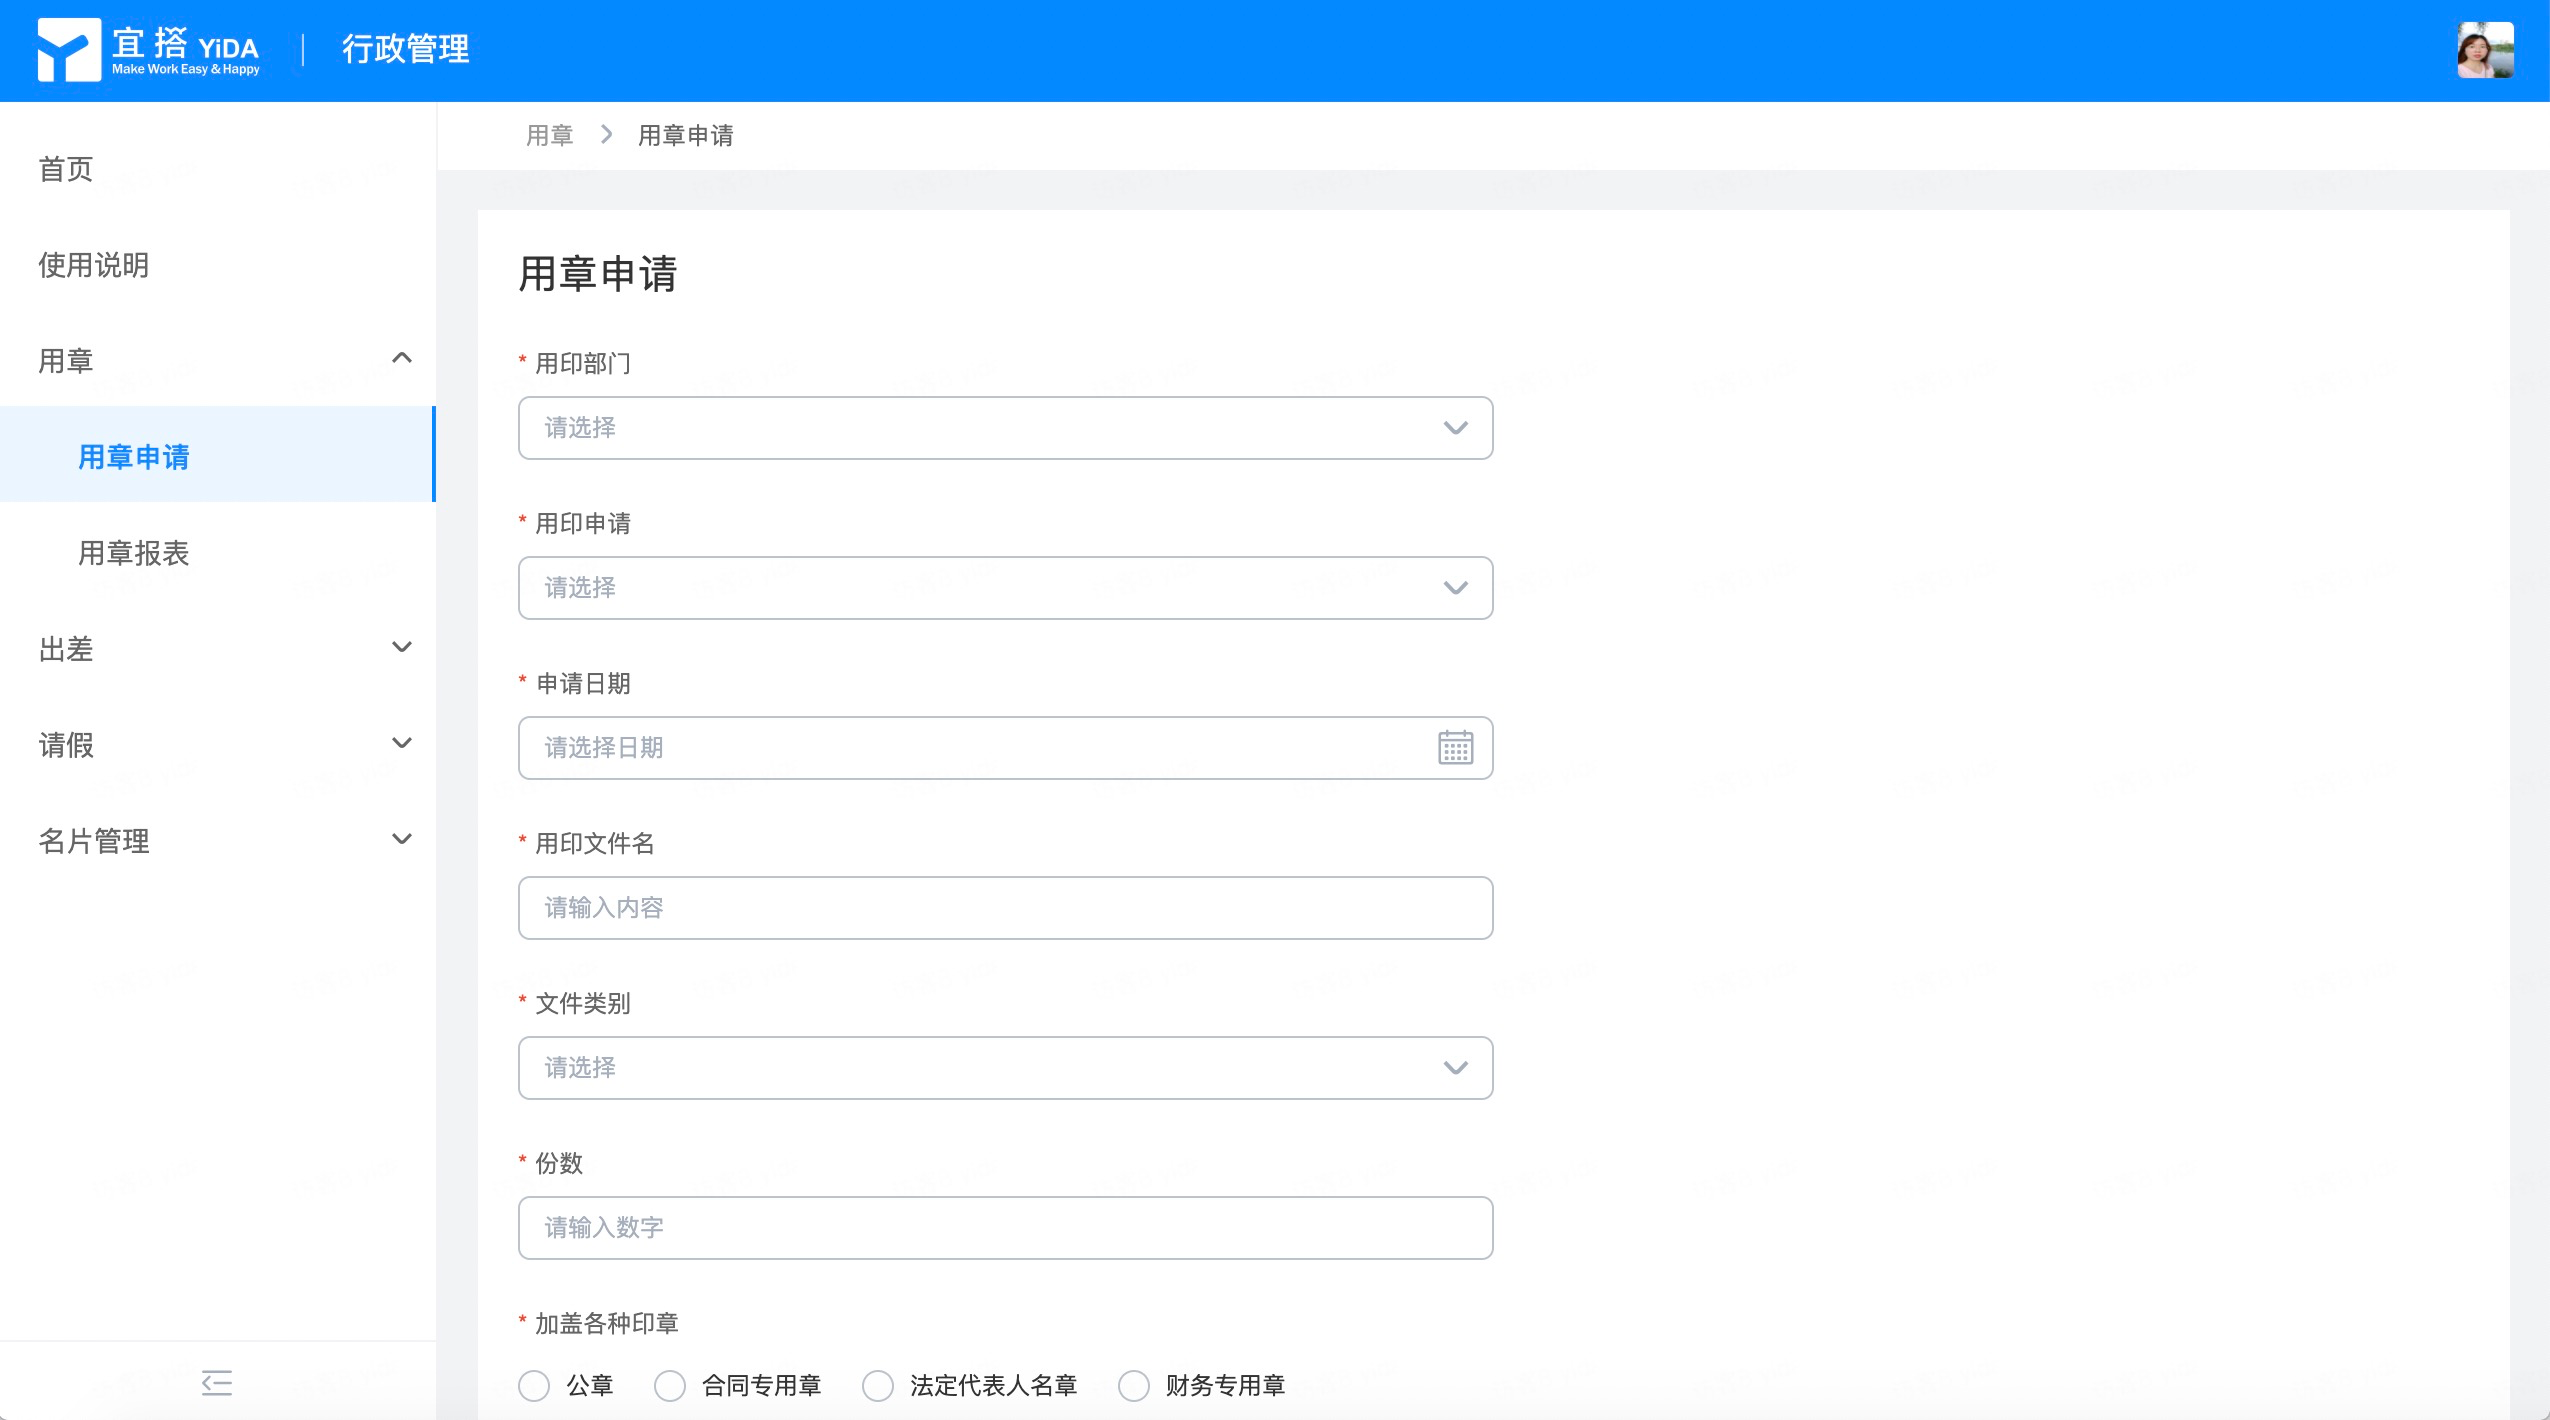
Task: Click the chevron icon in 文件类别 dropdown
Action: pyautogui.click(x=1455, y=1068)
